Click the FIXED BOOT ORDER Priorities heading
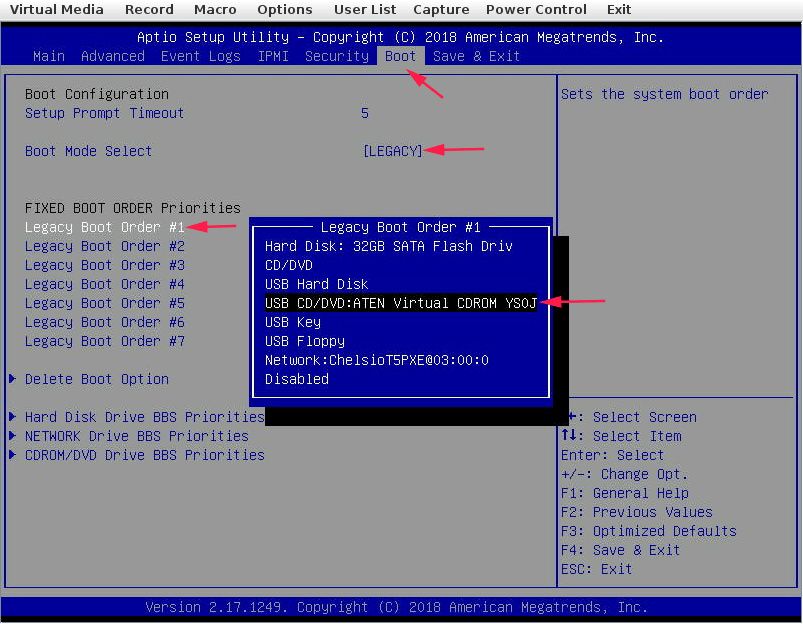Viewport: 803px width, 624px height. pos(133,208)
